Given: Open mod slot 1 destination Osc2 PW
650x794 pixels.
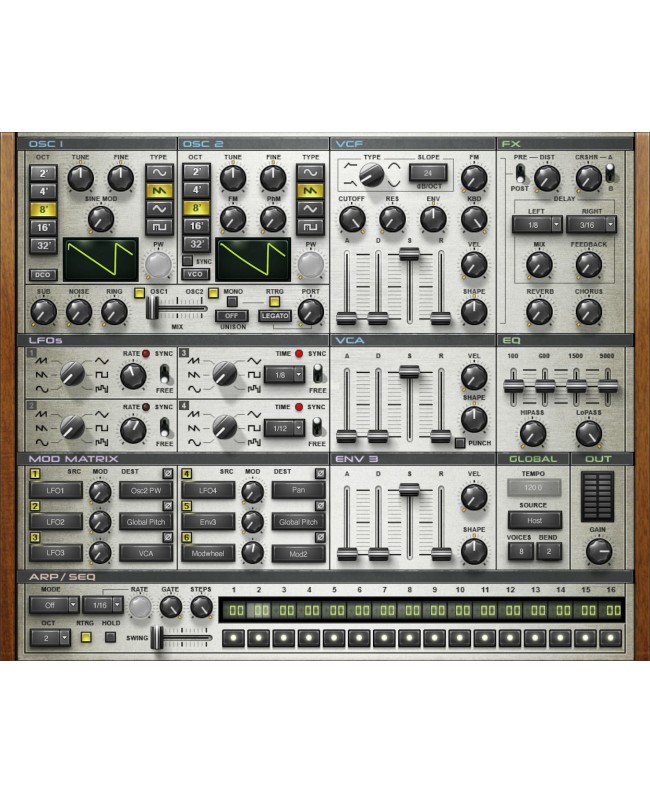Looking at the screenshot, I should [x=146, y=490].
